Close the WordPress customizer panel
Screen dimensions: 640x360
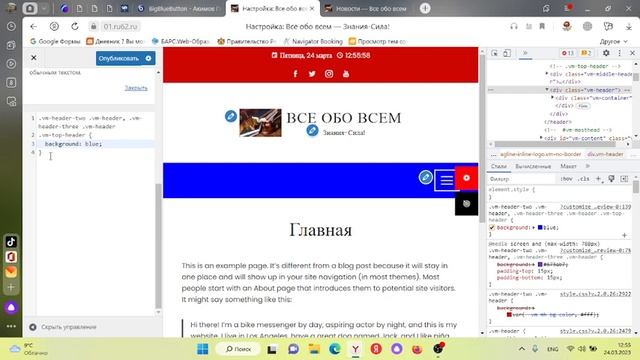pyautogui.click(x=34, y=58)
